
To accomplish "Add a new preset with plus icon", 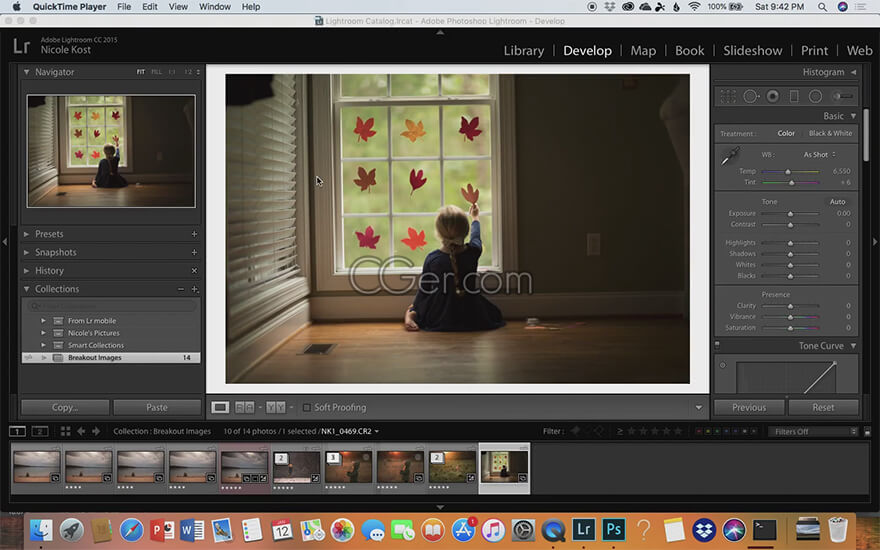I will [x=194, y=234].
